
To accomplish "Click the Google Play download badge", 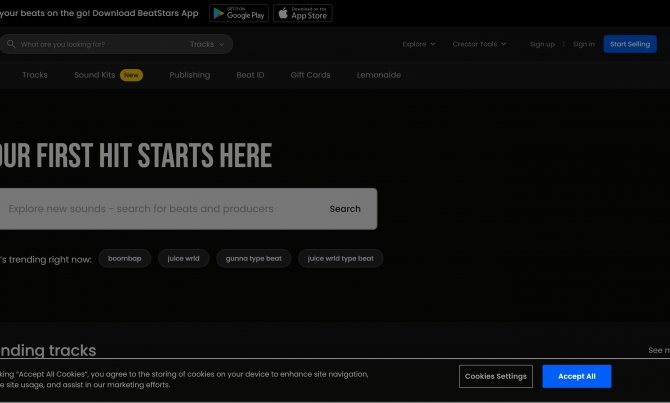I will (239, 13).
